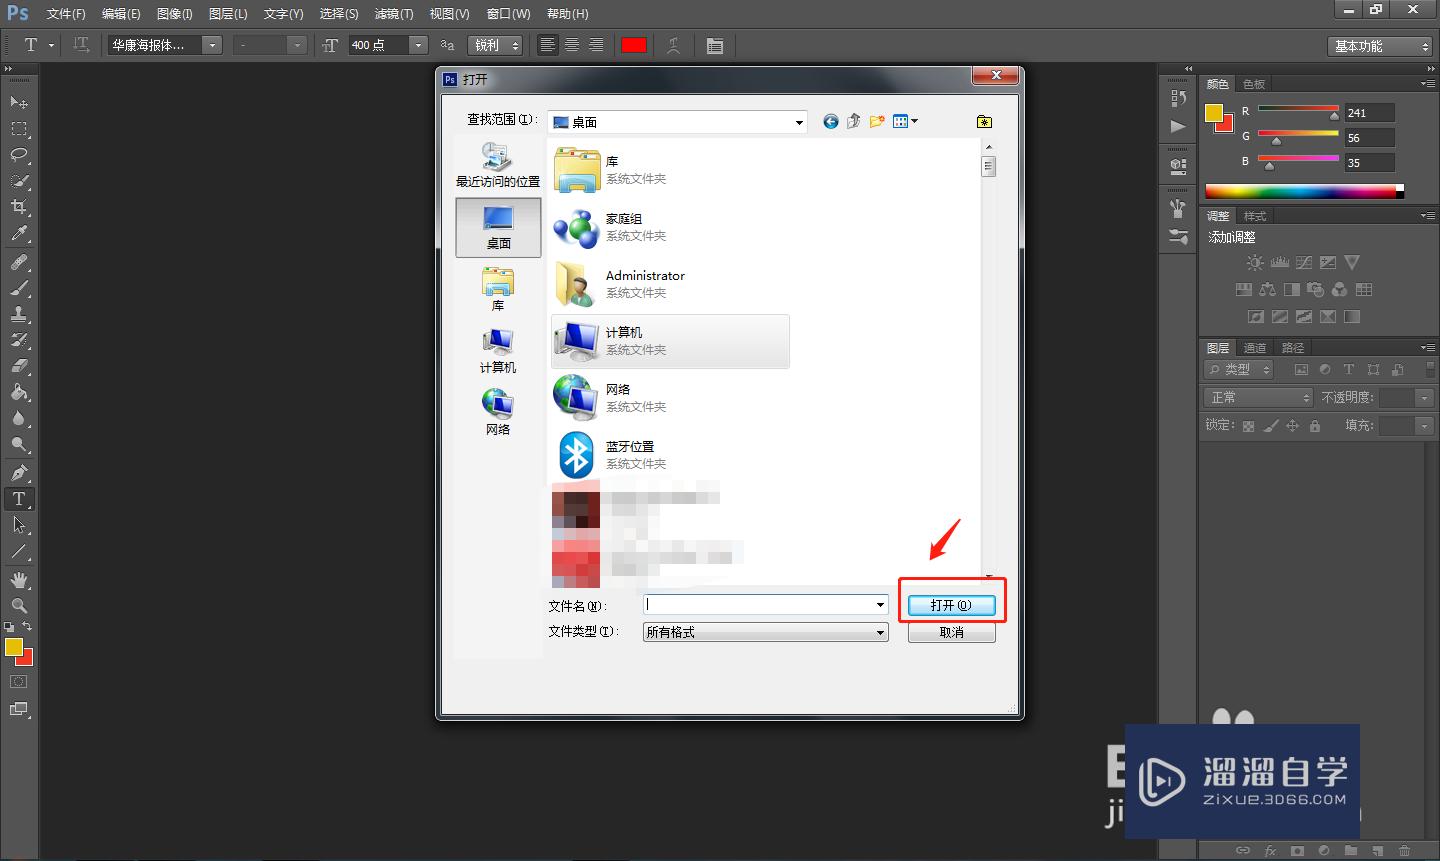Screen dimensions: 1440x861
Task: Select the Move tool in the toolbar
Action: pyautogui.click(x=19, y=101)
